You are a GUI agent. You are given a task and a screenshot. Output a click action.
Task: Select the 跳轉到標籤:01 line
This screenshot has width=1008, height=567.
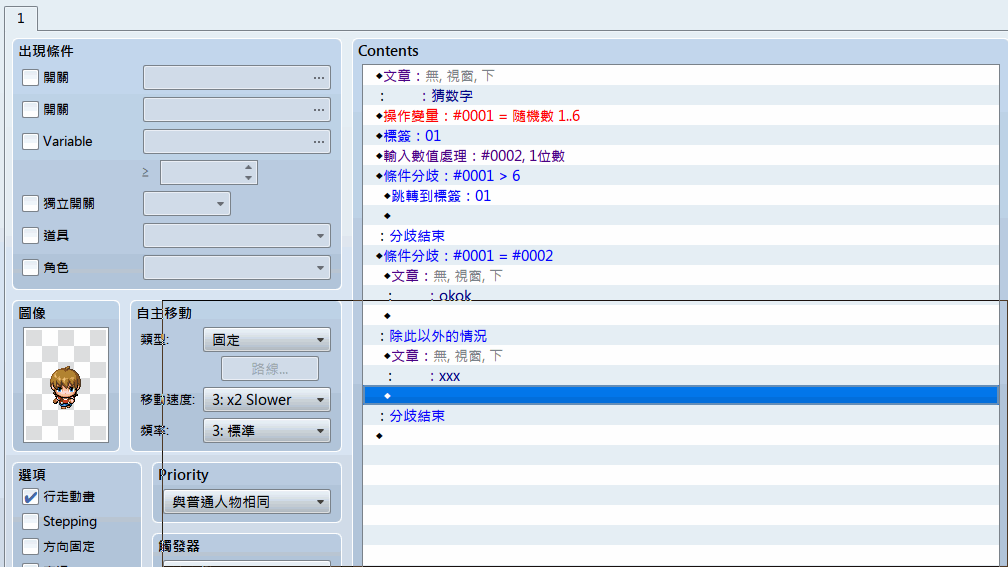coord(681,195)
